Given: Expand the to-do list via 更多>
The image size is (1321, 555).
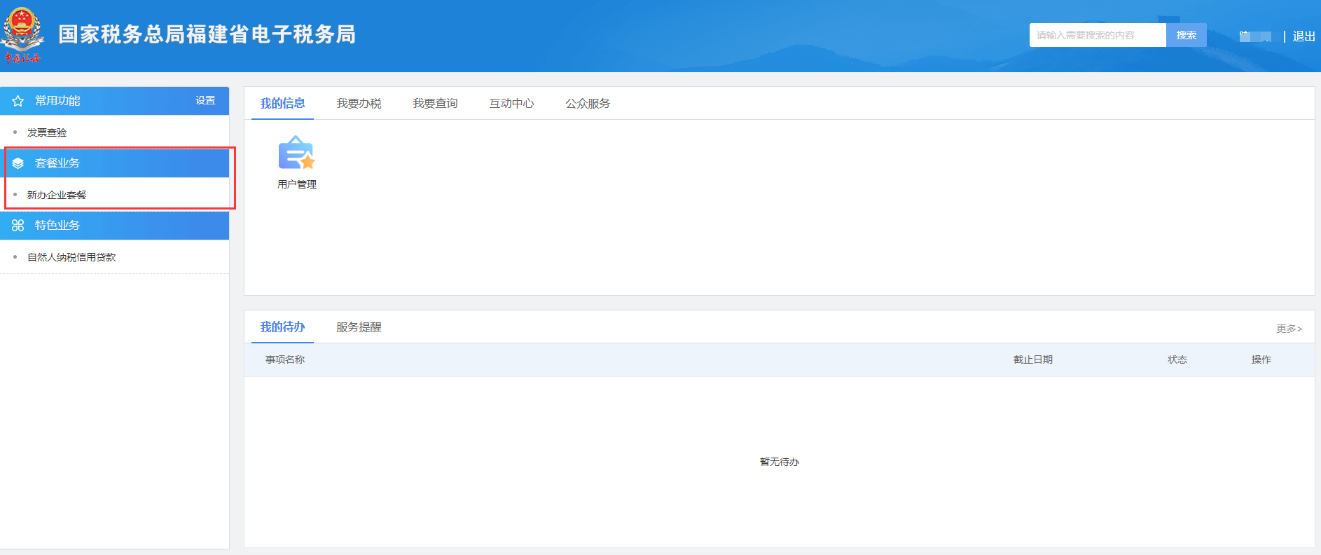Looking at the screenshot, I should click(x=1289, y=329).
